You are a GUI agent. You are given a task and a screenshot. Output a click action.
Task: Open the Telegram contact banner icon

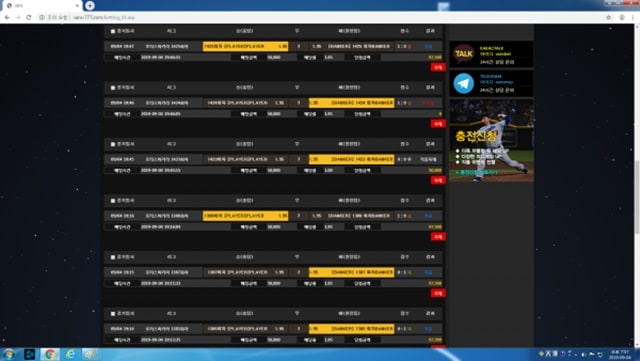tap(464, 83)
